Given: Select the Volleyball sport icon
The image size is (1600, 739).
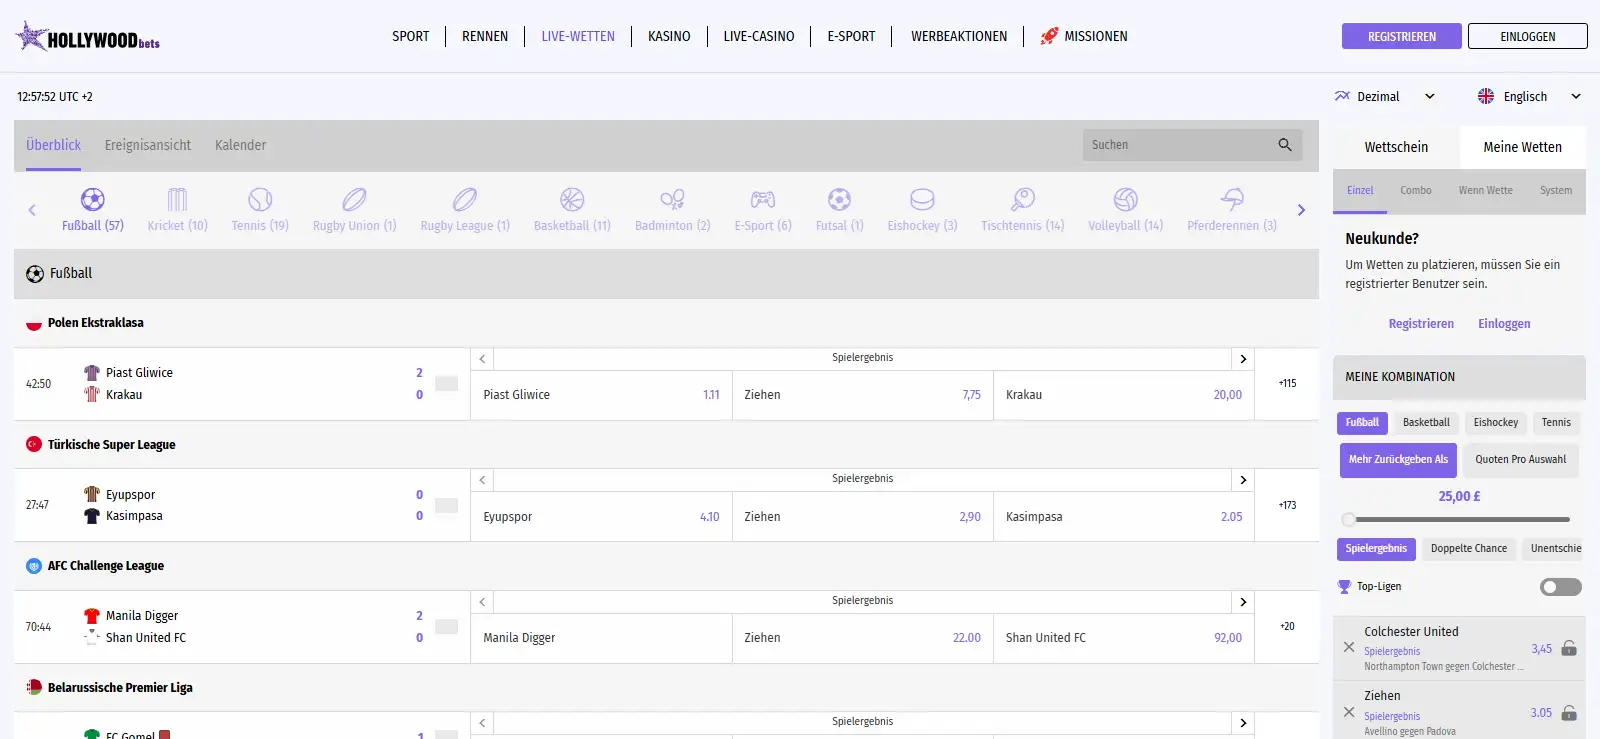Looking at the screenshot, I should click(1126, 199).
